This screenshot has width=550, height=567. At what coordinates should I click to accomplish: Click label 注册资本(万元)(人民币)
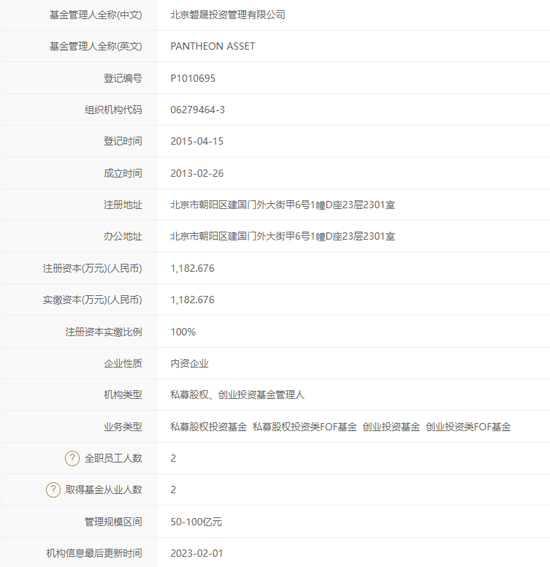pos(93,268)
